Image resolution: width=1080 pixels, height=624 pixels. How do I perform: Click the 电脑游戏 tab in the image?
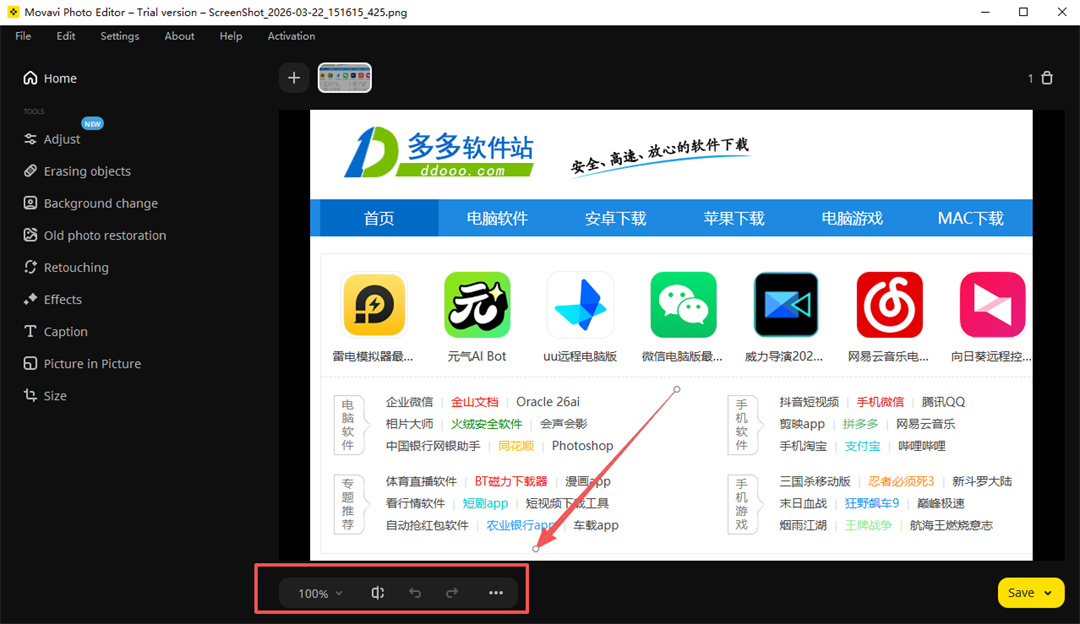pos(852,218)
